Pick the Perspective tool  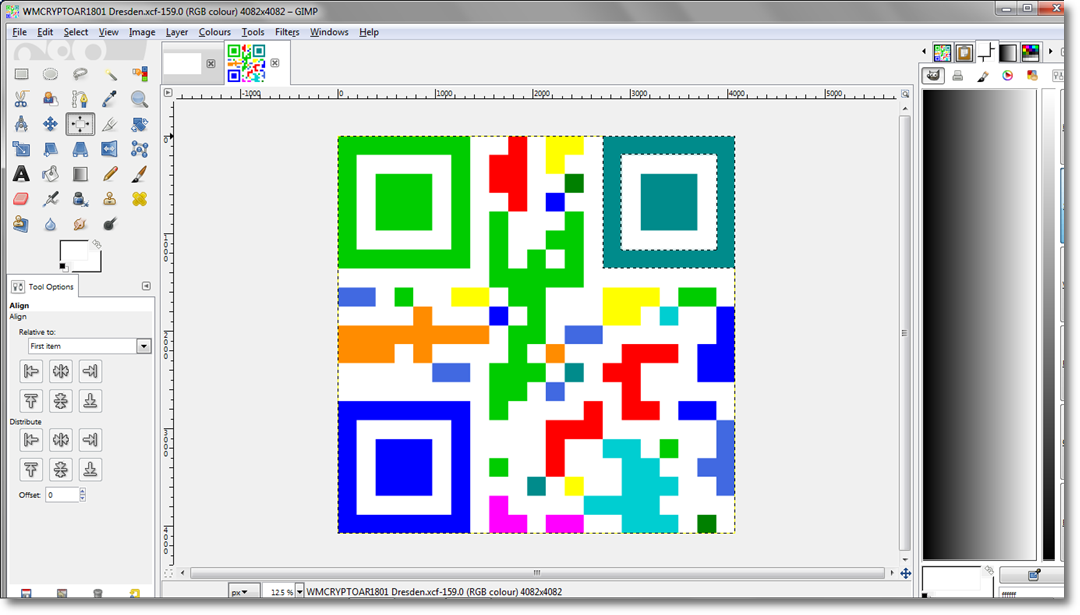click(80, 149)
